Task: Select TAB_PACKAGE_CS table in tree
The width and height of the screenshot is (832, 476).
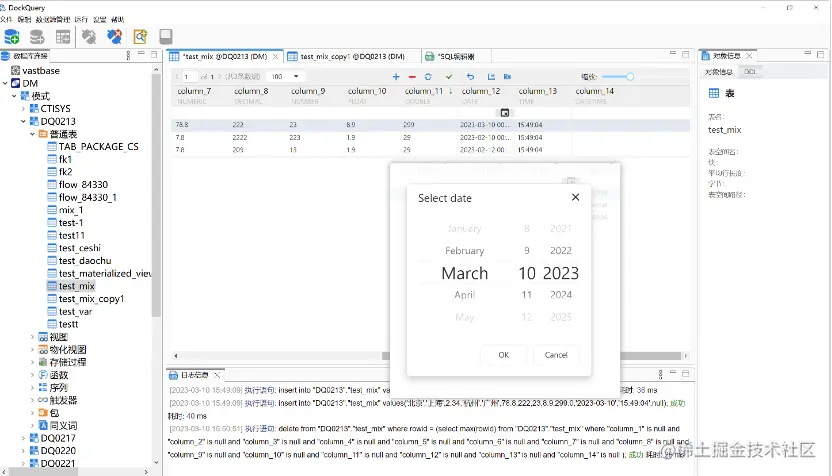Action: (x=99, y=146)
